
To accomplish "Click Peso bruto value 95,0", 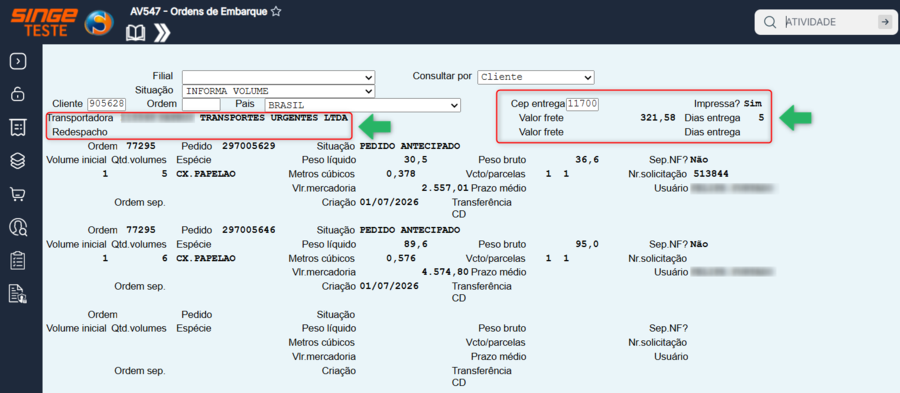I will point(587,244).
